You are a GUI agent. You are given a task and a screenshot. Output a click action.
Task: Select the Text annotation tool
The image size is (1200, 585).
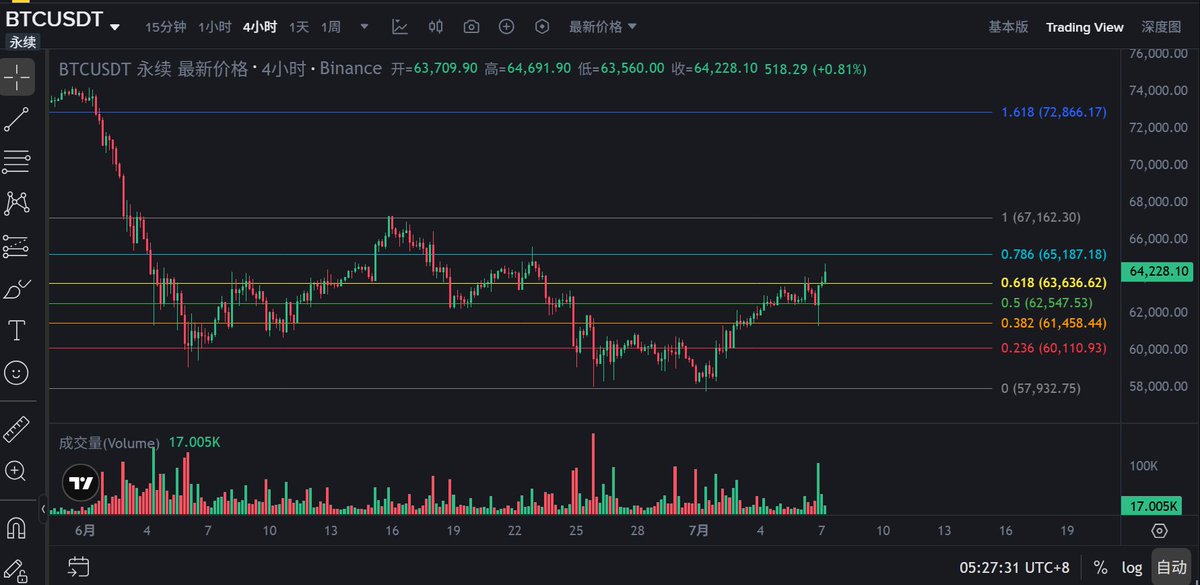pos(16,330)
